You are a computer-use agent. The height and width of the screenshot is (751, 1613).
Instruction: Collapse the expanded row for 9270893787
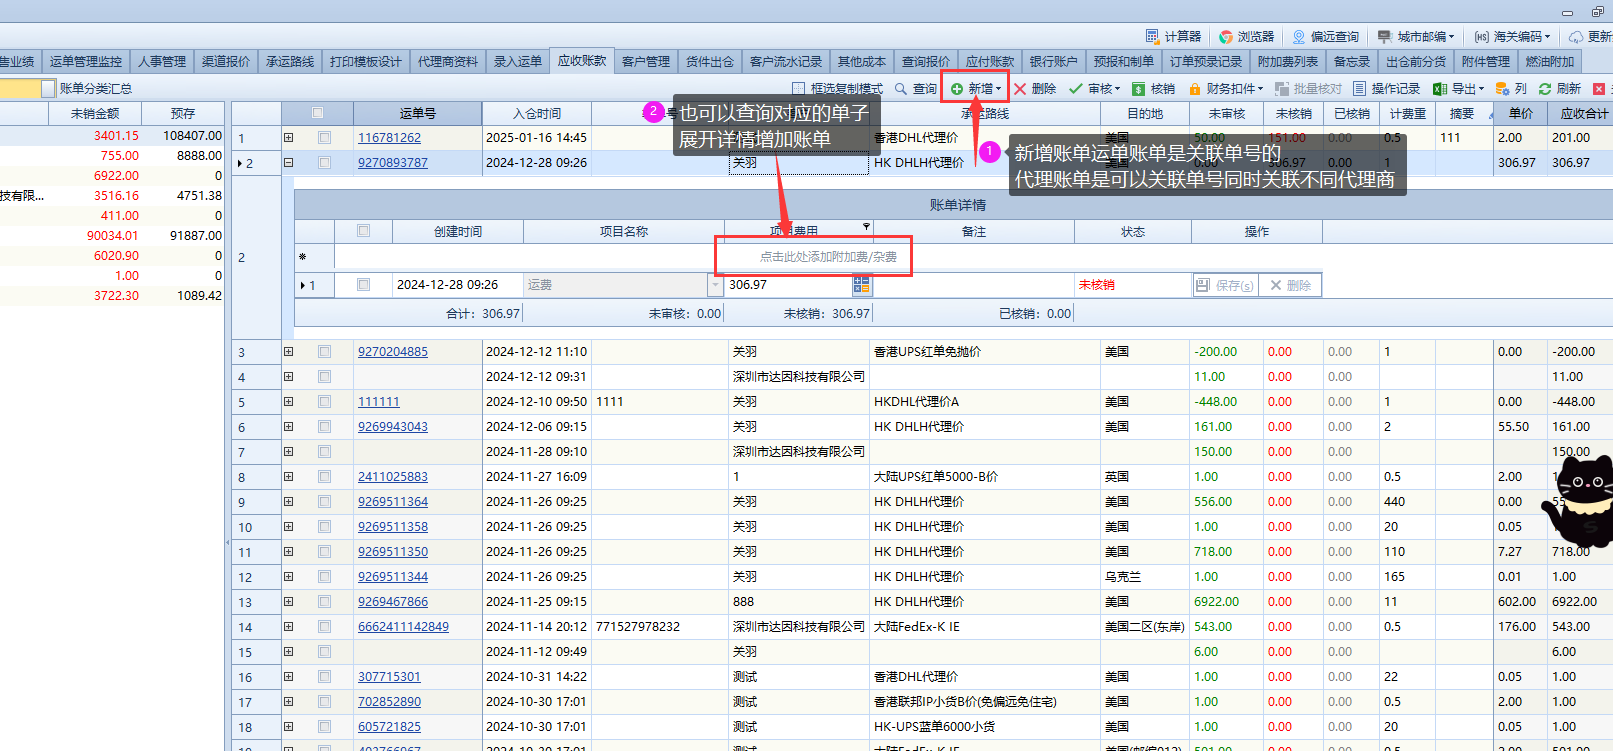(288, 163)
